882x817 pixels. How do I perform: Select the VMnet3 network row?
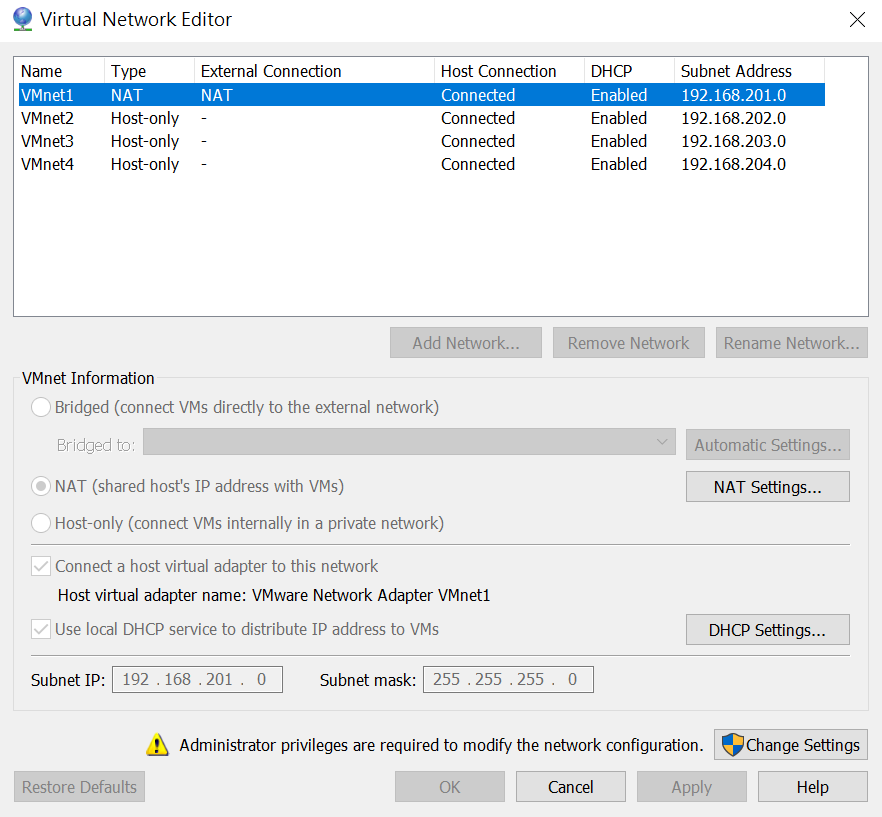(x=422, y=141)
